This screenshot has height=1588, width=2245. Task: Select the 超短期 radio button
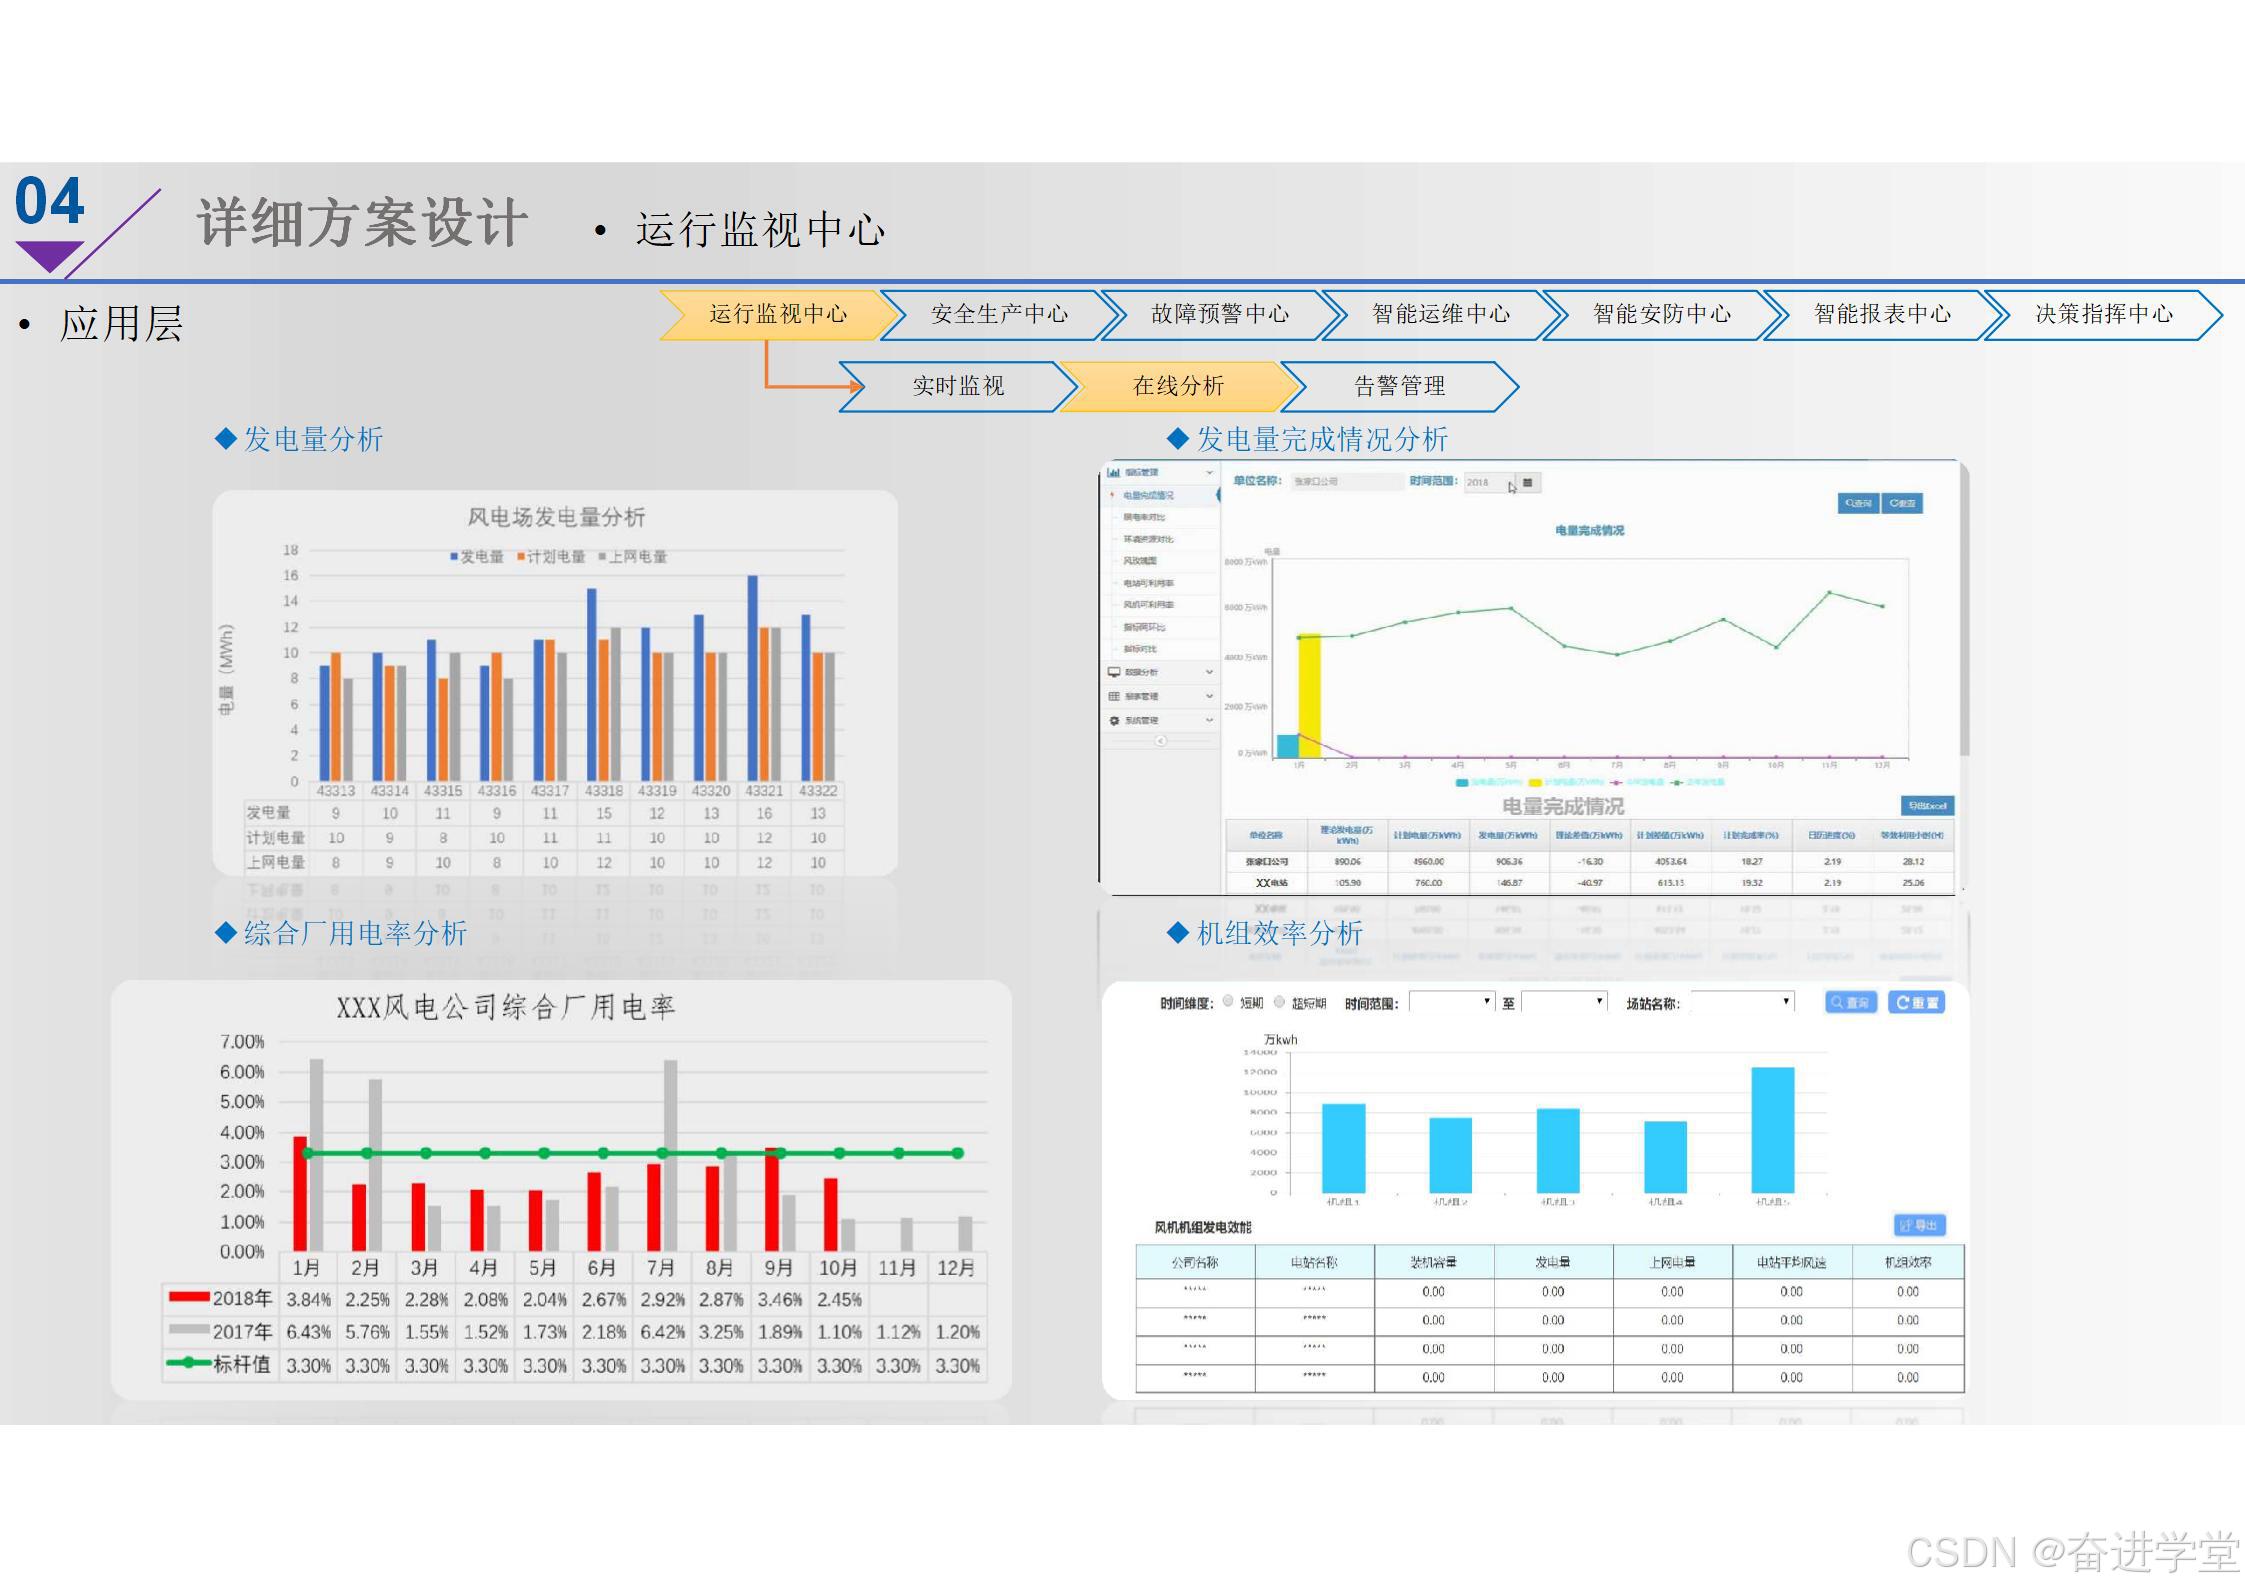(1279, 1001)
